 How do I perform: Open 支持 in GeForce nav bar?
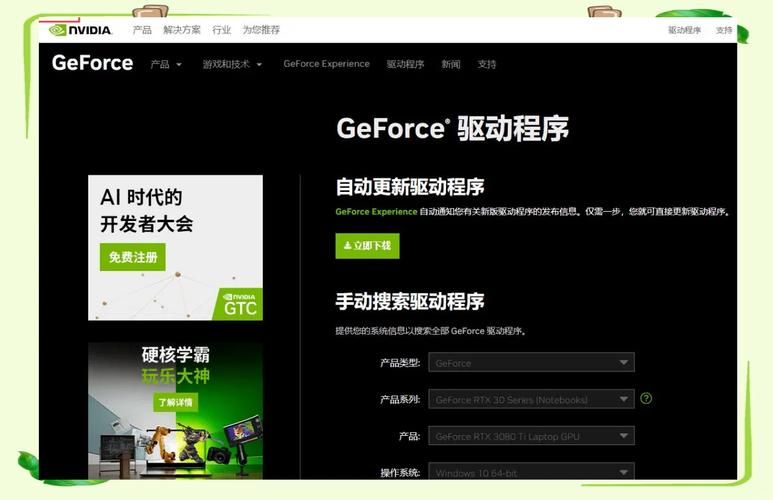pyautogui.click(x=487, y=64)
